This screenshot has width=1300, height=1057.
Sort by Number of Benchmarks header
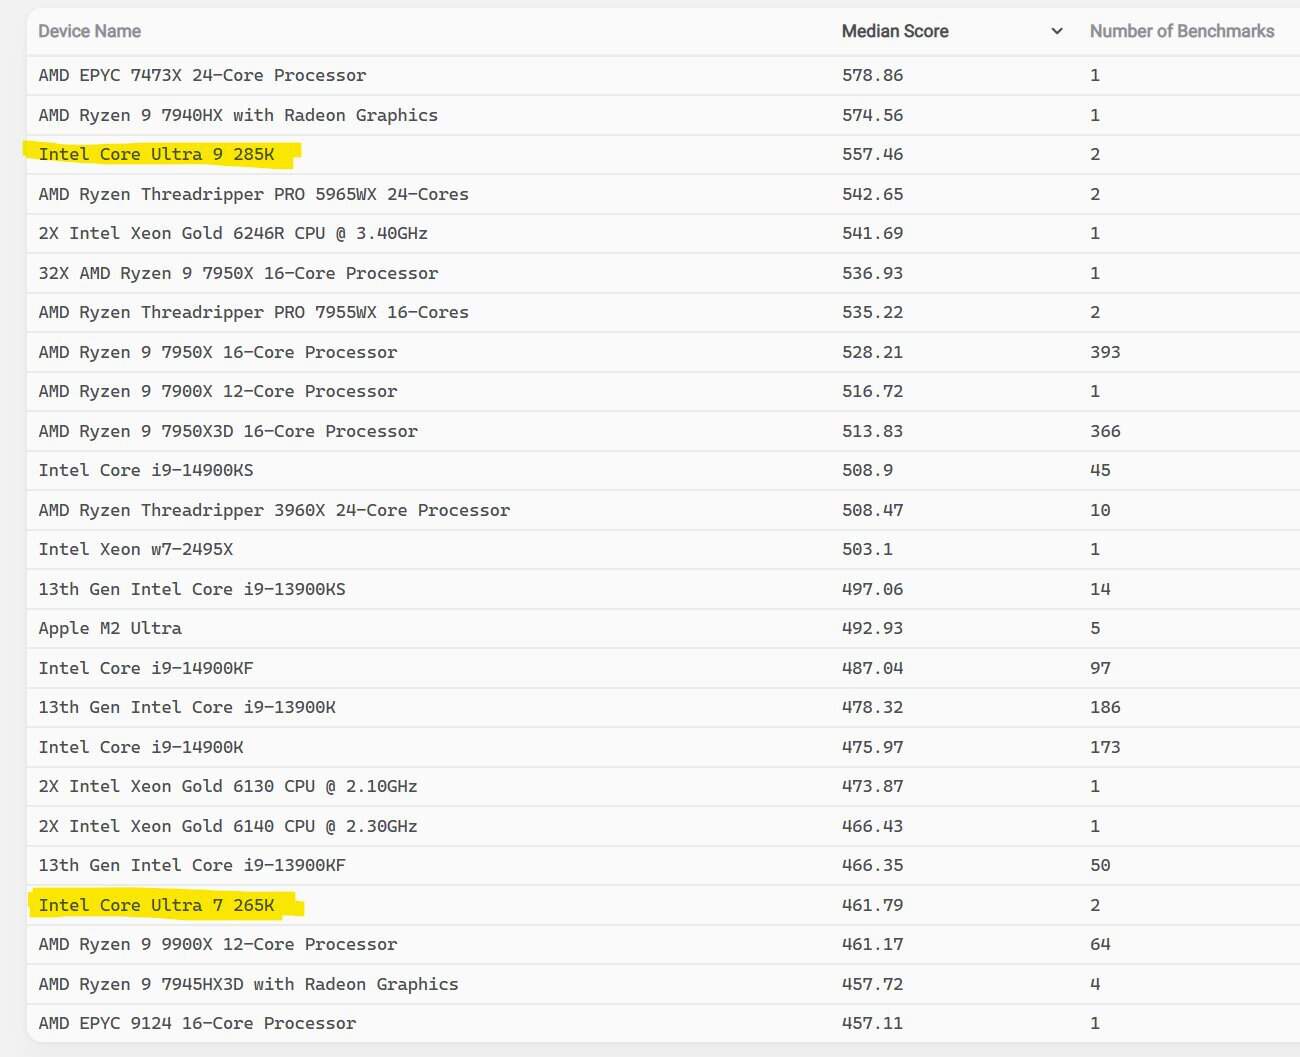[x=1182, y=31]
